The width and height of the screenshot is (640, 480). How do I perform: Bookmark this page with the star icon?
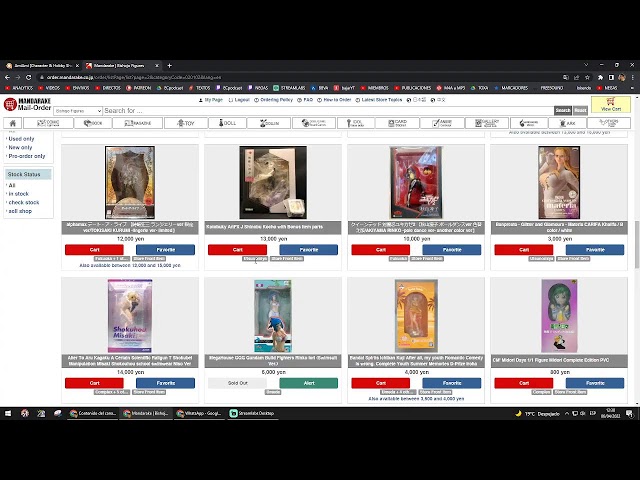(587, 77)
